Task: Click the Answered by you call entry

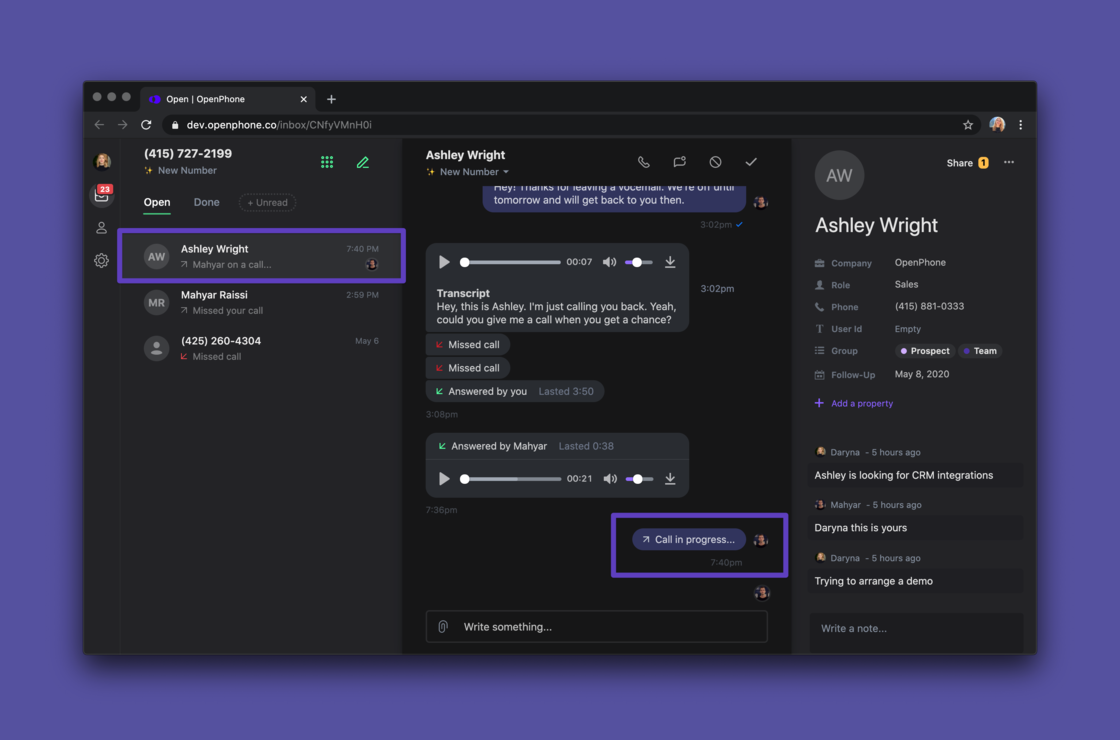Action: pyautogui.click(x=514, y=391)
